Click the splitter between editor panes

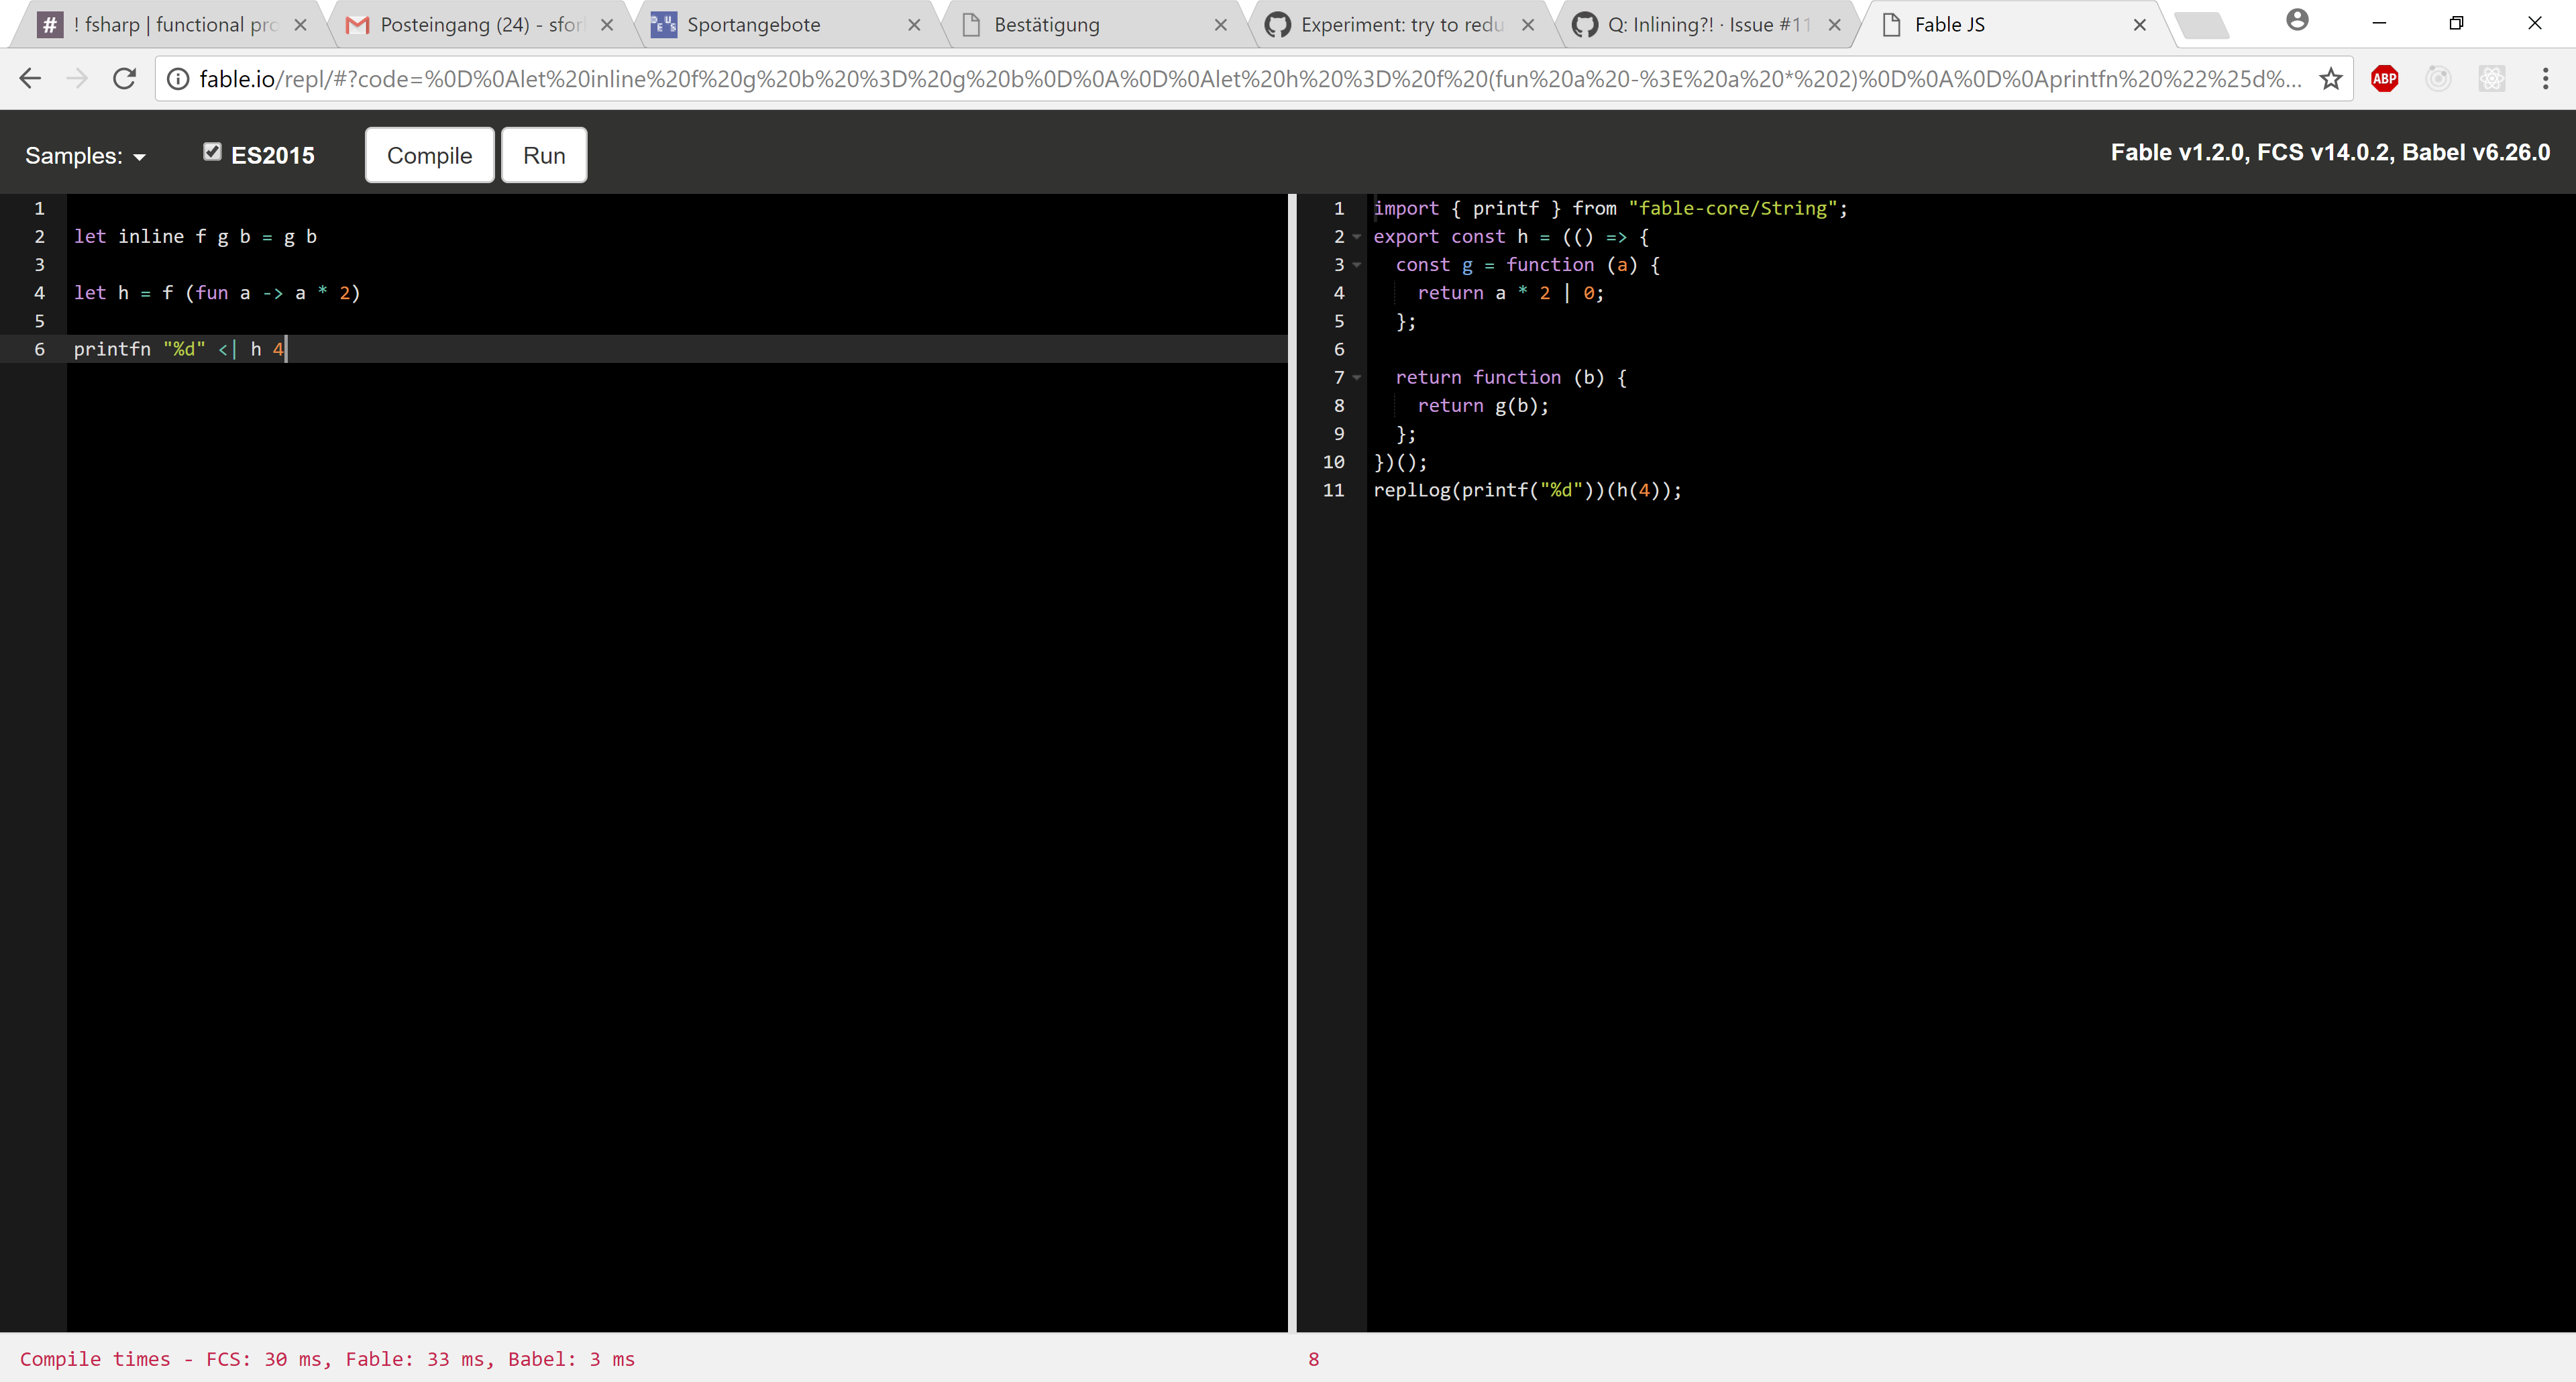tap(1292, 760)
